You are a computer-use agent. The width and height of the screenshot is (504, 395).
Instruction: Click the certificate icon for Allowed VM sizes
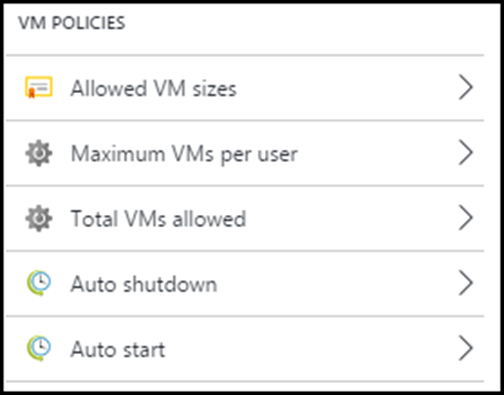coord(39,87)
